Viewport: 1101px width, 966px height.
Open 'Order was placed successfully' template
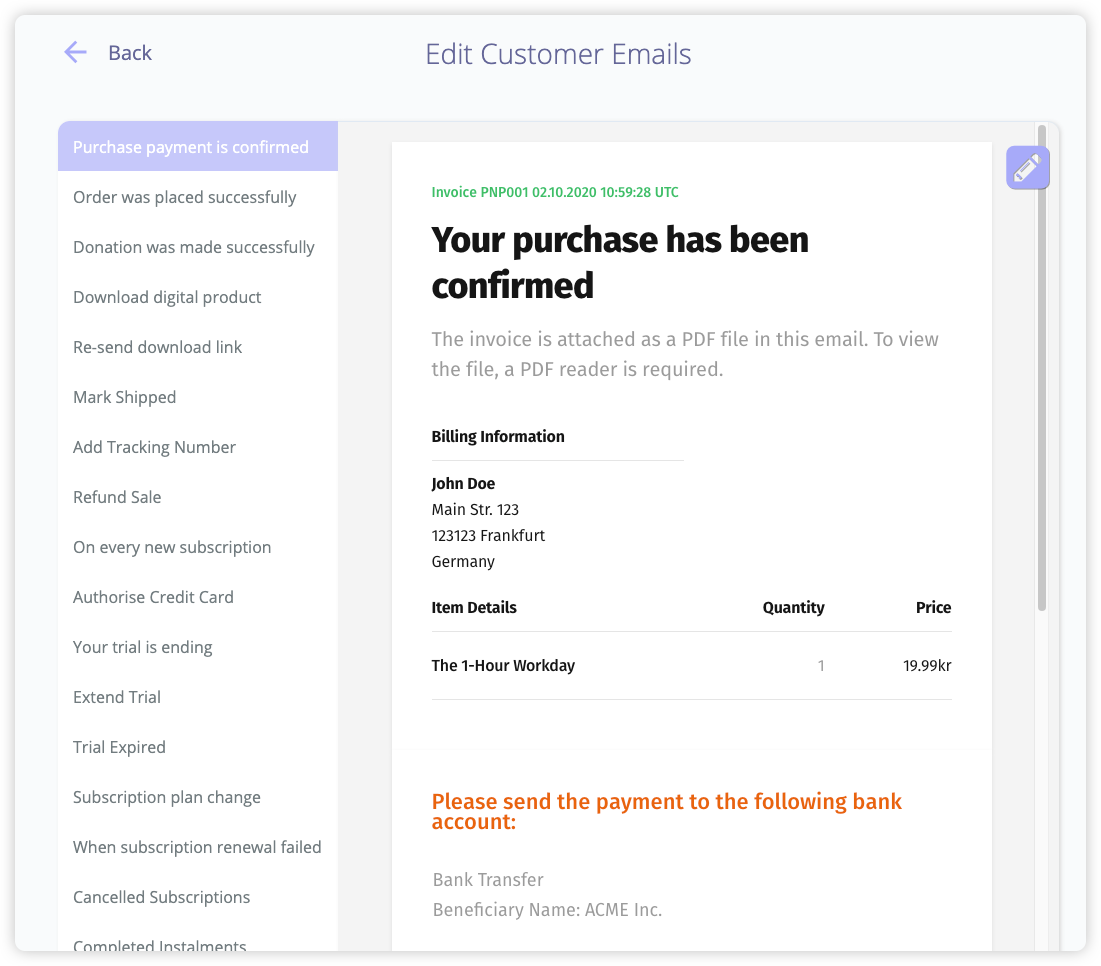click(x=185, y=197)
